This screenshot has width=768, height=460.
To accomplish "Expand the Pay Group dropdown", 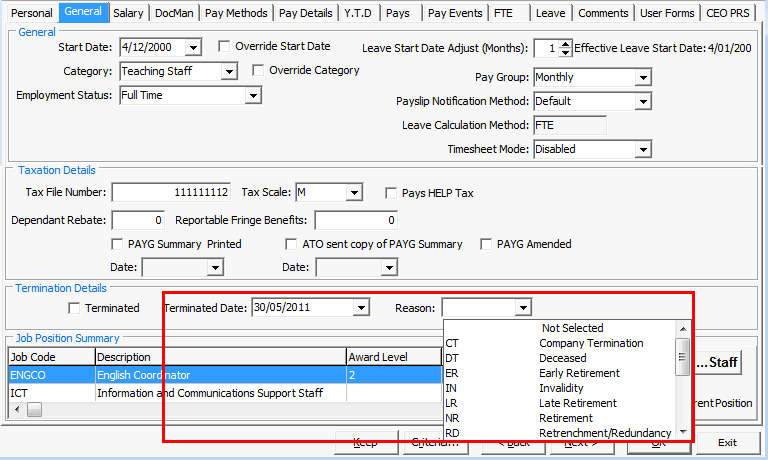I will (643, 77).
